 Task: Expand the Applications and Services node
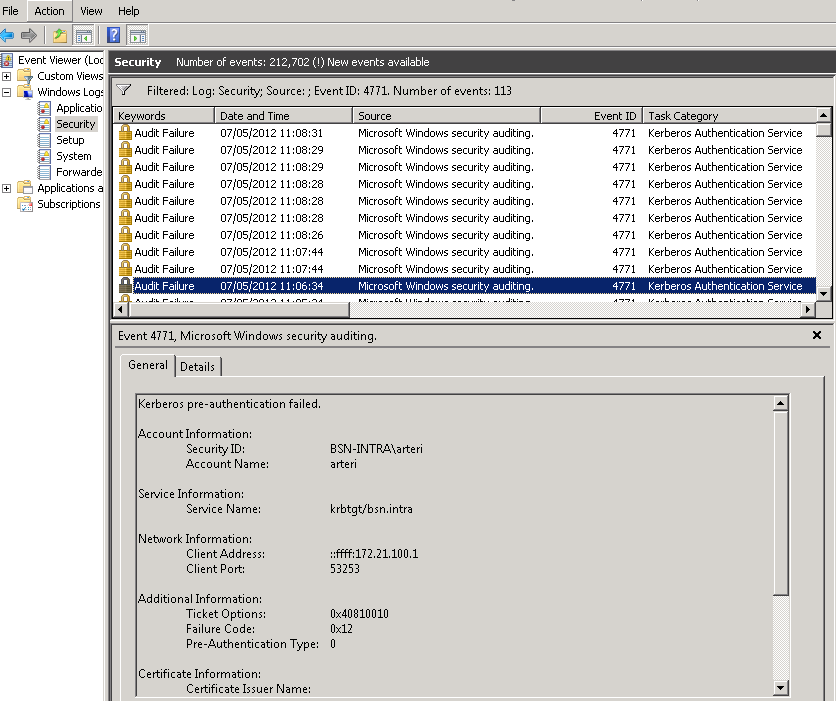(7, 188)
